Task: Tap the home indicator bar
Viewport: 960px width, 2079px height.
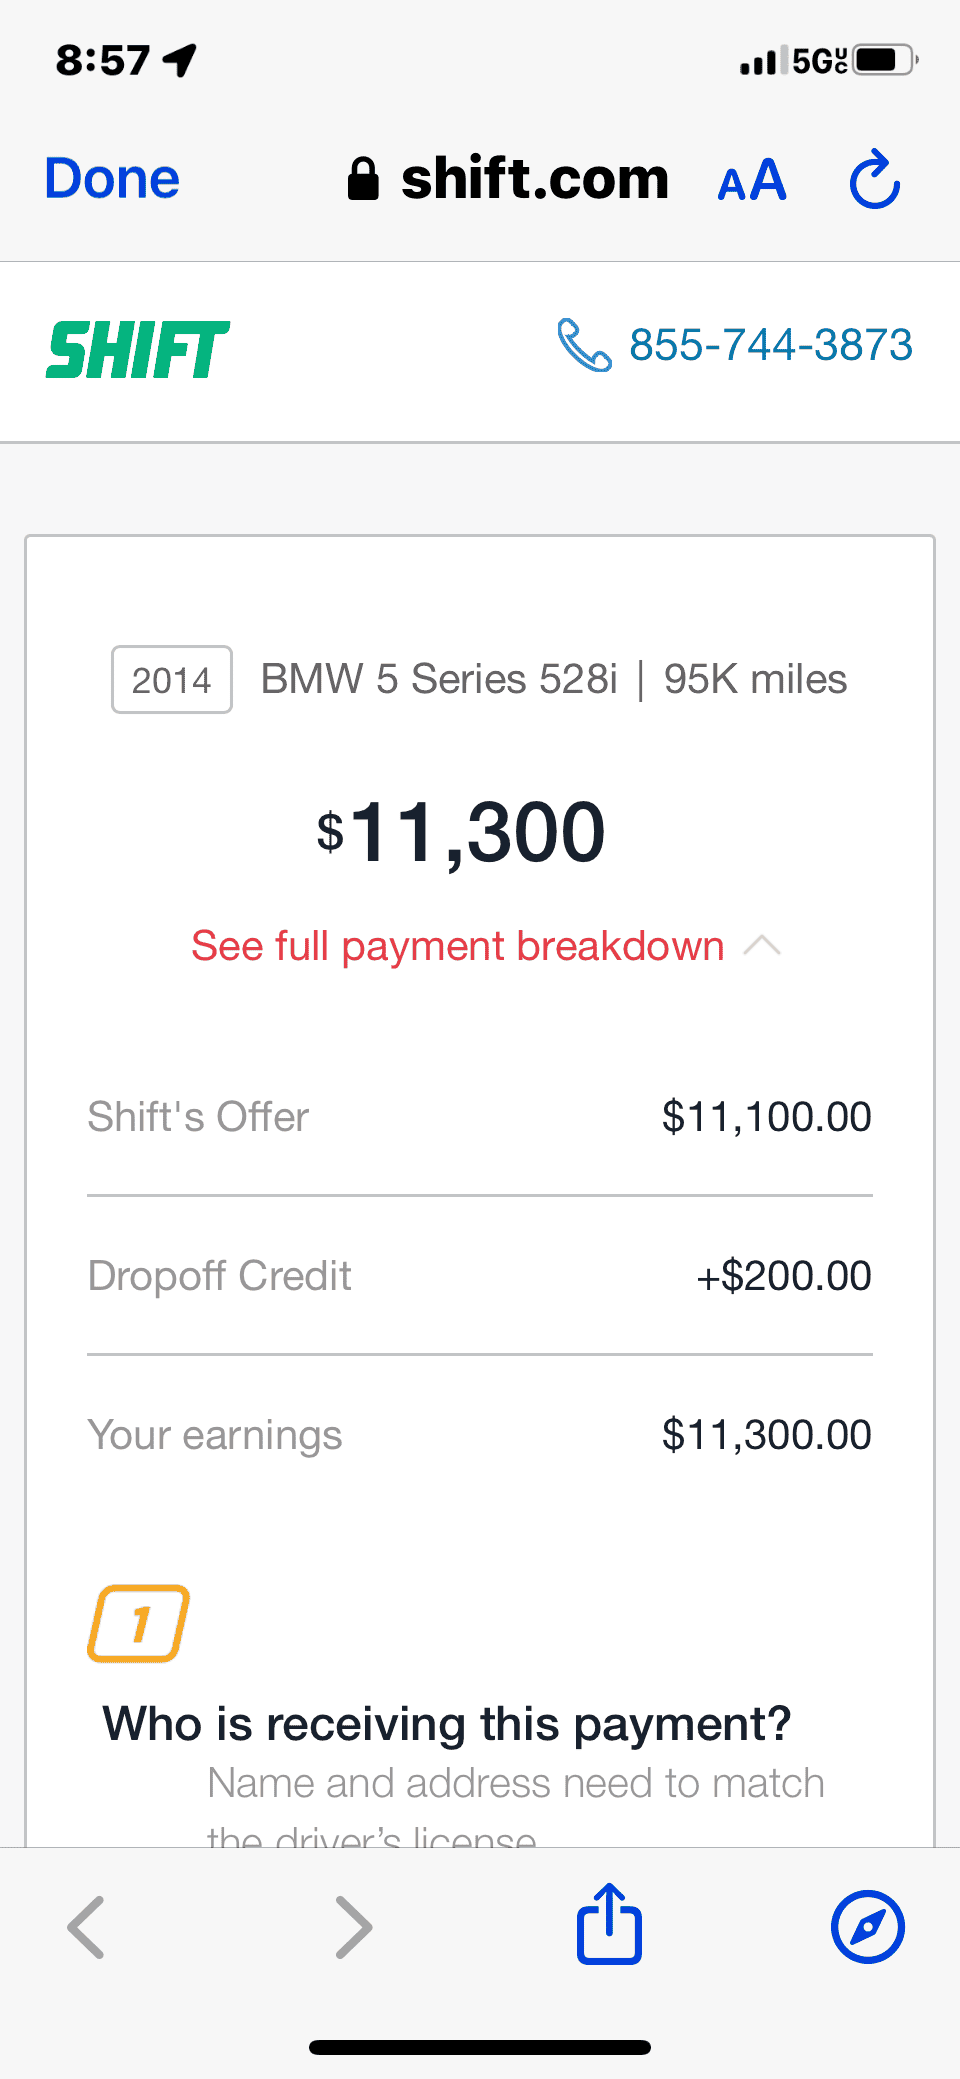Action: point(480,2047)
